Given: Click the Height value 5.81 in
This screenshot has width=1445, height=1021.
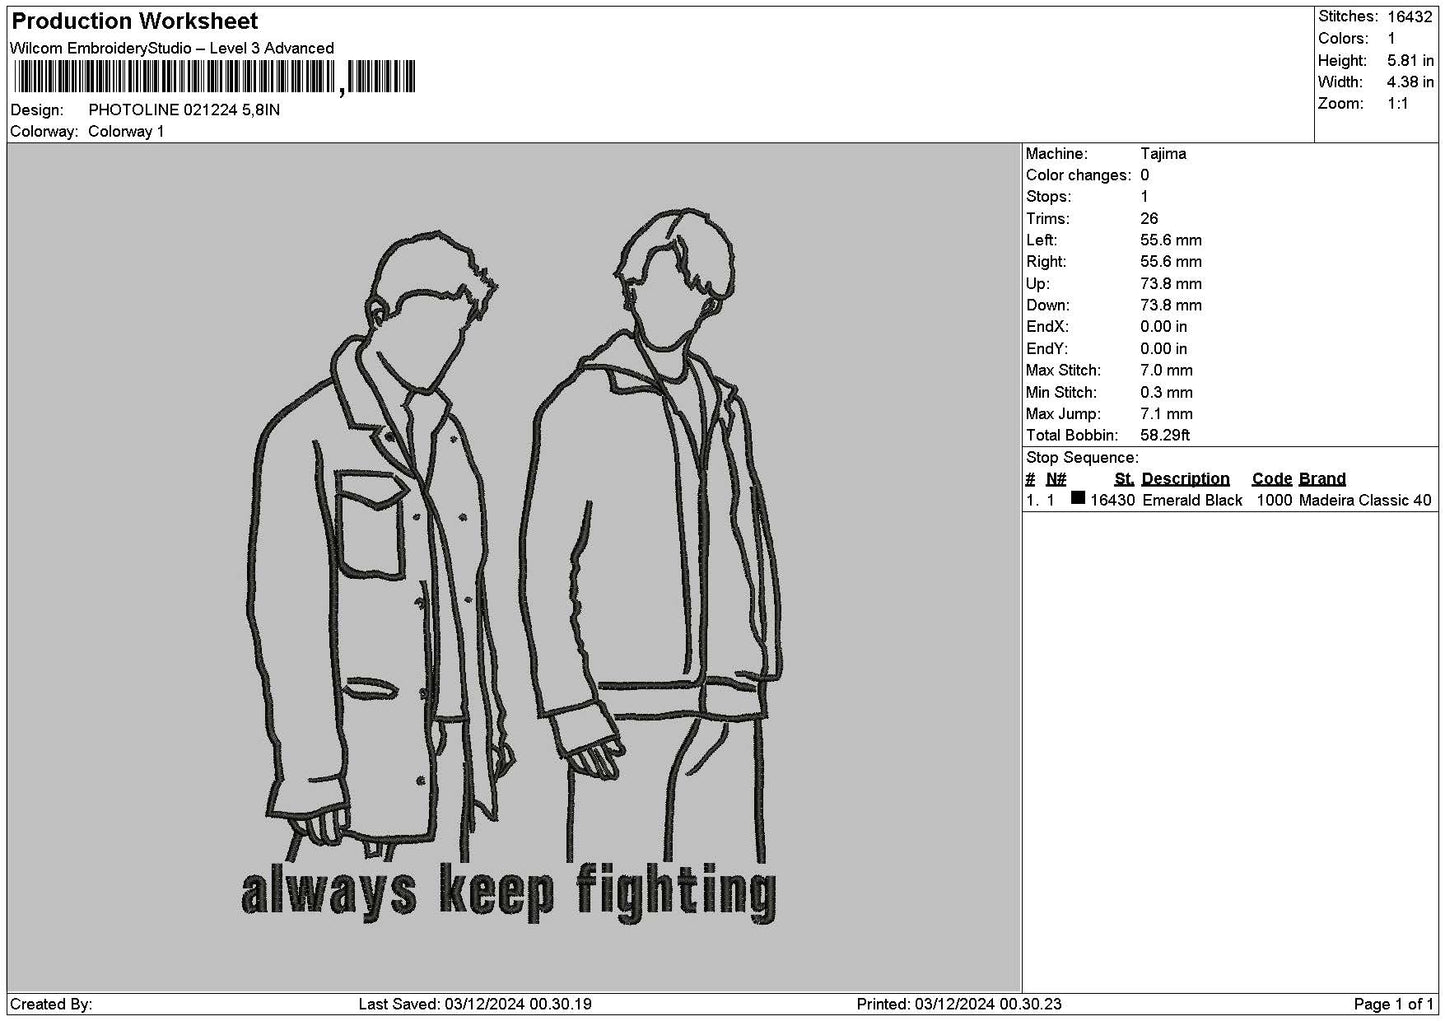Looking at the screenshot, I should (1410, 60).
